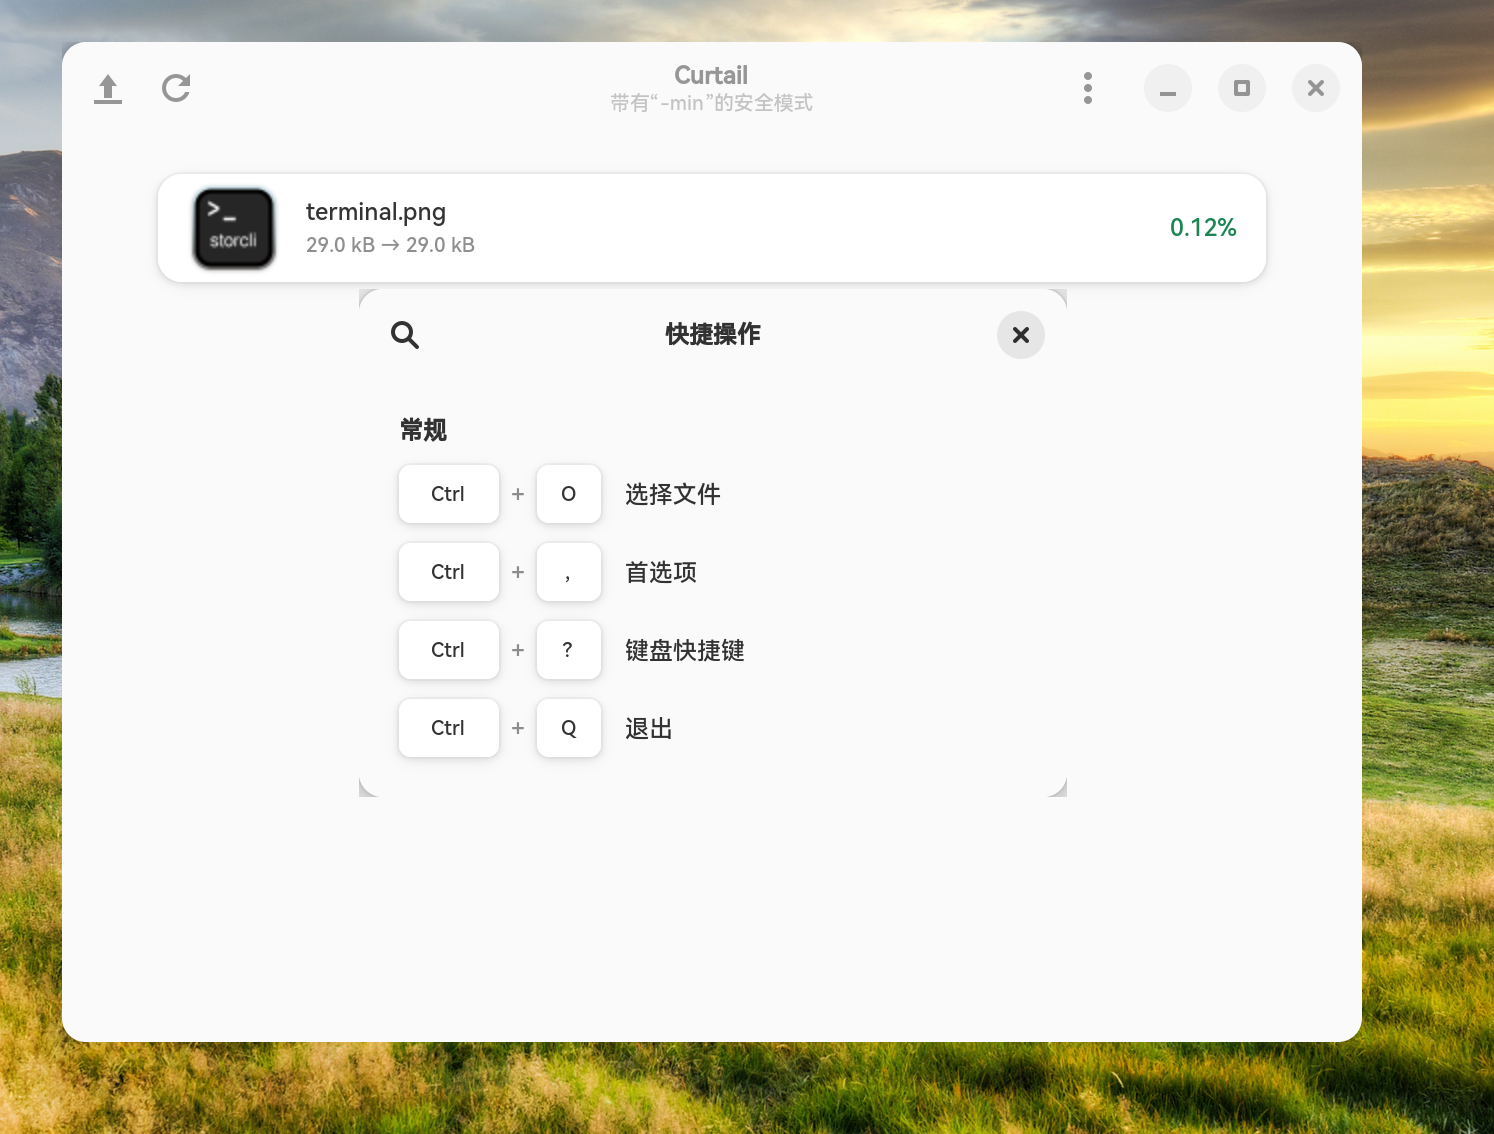Click the O key for file selection shortcut
This screenshot has height=1134, width=1494.
point(568,493)
